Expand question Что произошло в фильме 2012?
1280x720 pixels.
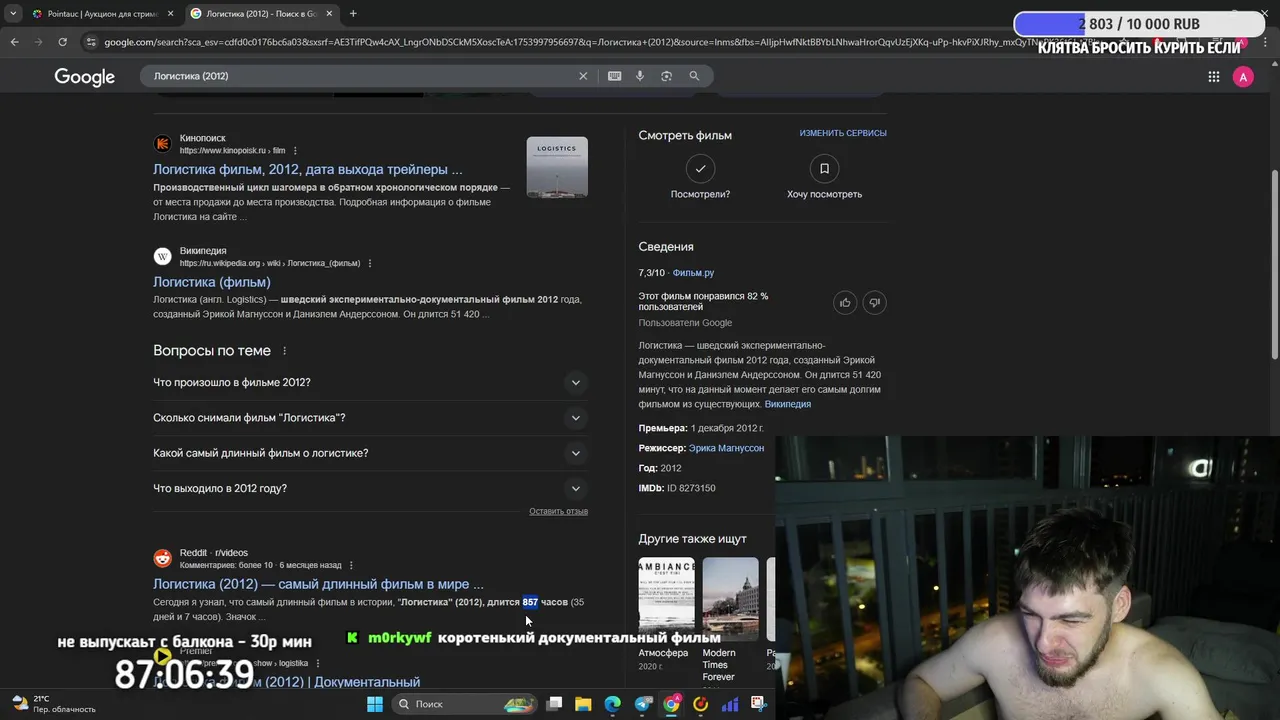(368, 382)
